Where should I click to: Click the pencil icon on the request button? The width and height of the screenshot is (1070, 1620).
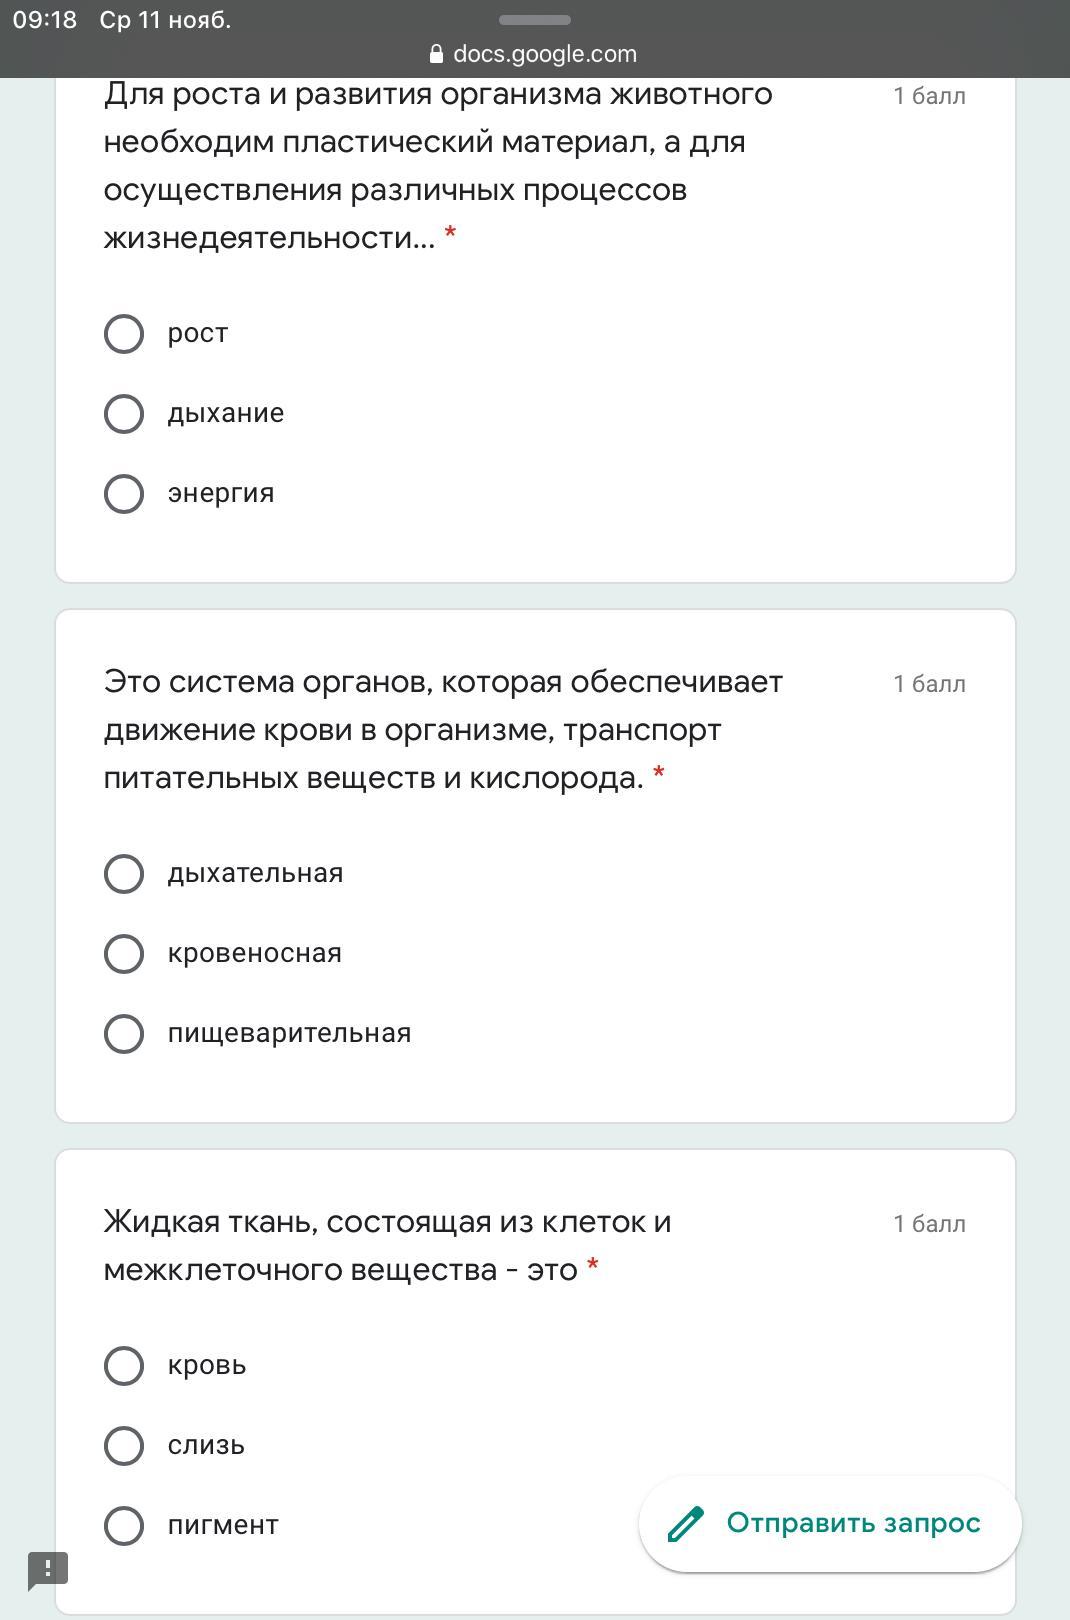pyautogui.click(x=686, y=1524)
